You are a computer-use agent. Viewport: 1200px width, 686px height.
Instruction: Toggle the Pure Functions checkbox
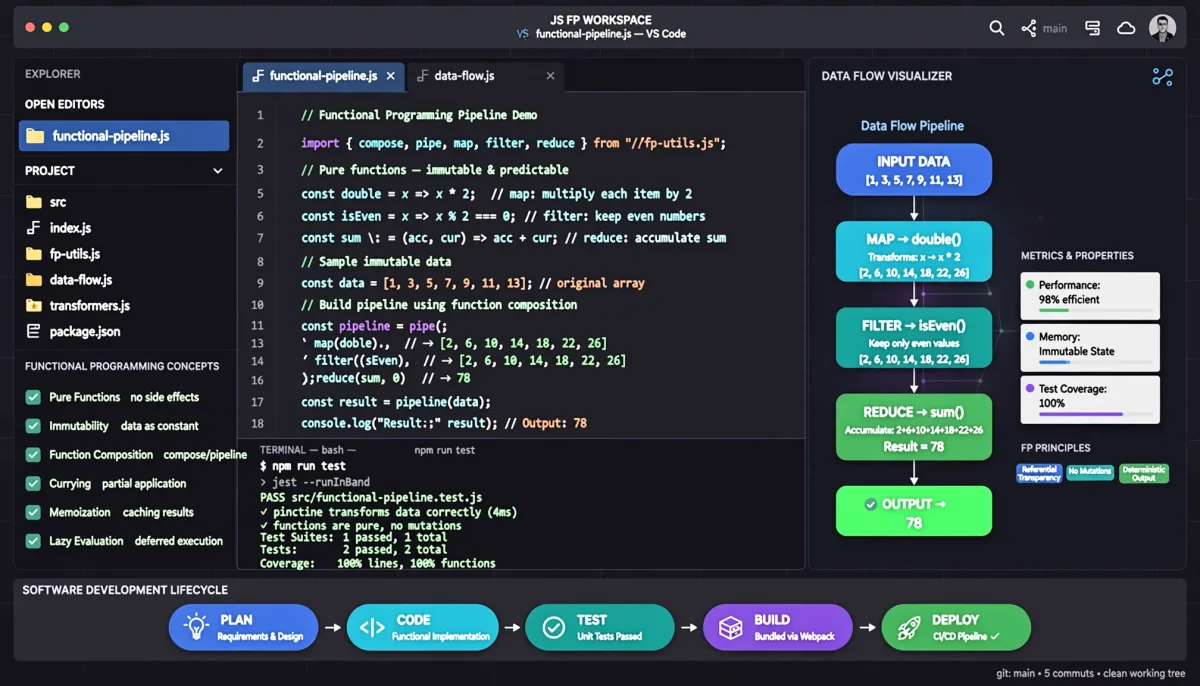click(33, 397)
